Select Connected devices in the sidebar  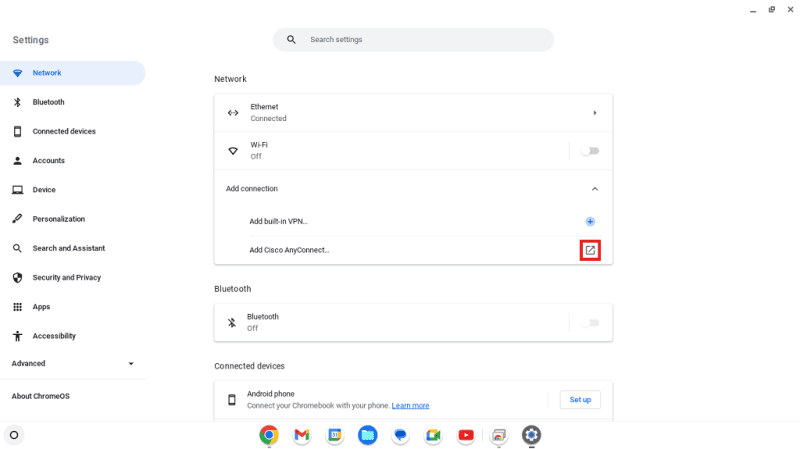click(x=64, y=131)
